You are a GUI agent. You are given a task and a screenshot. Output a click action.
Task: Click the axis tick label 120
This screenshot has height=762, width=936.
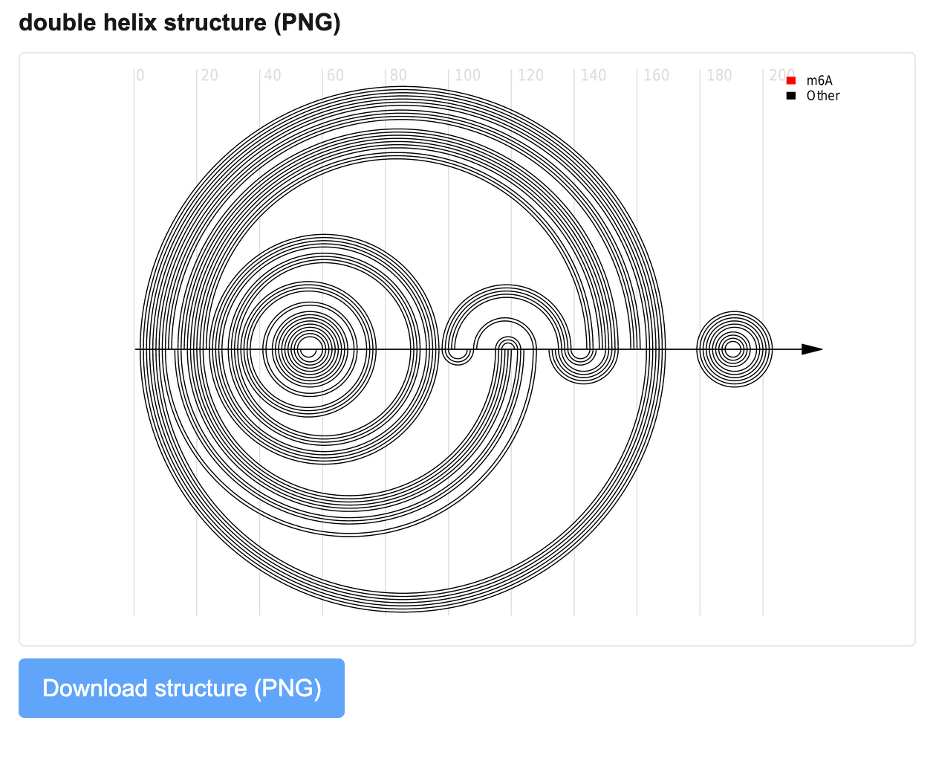[x=529, y=76]
